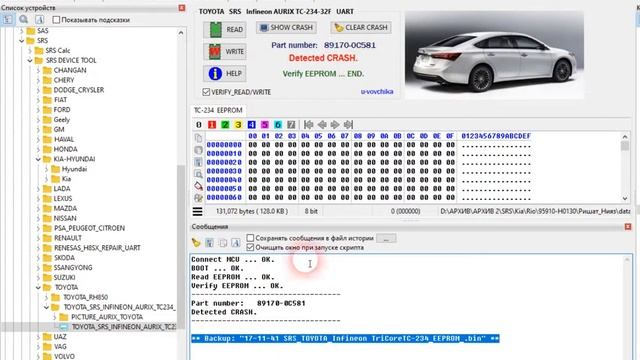640x360 pixels.
Task: Go to previous hex page arrow
Action: (x=322, y=124)
